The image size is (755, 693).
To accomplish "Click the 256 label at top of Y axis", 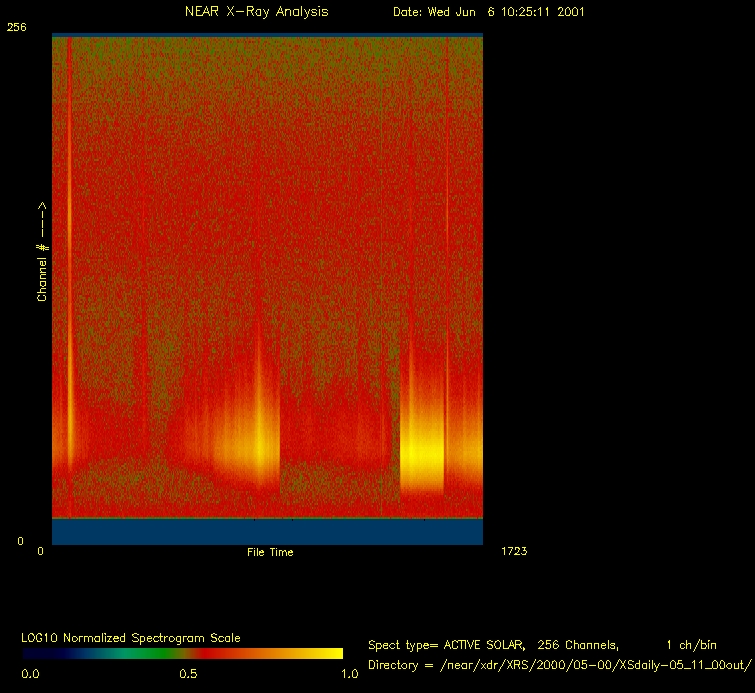I will 17,27.
